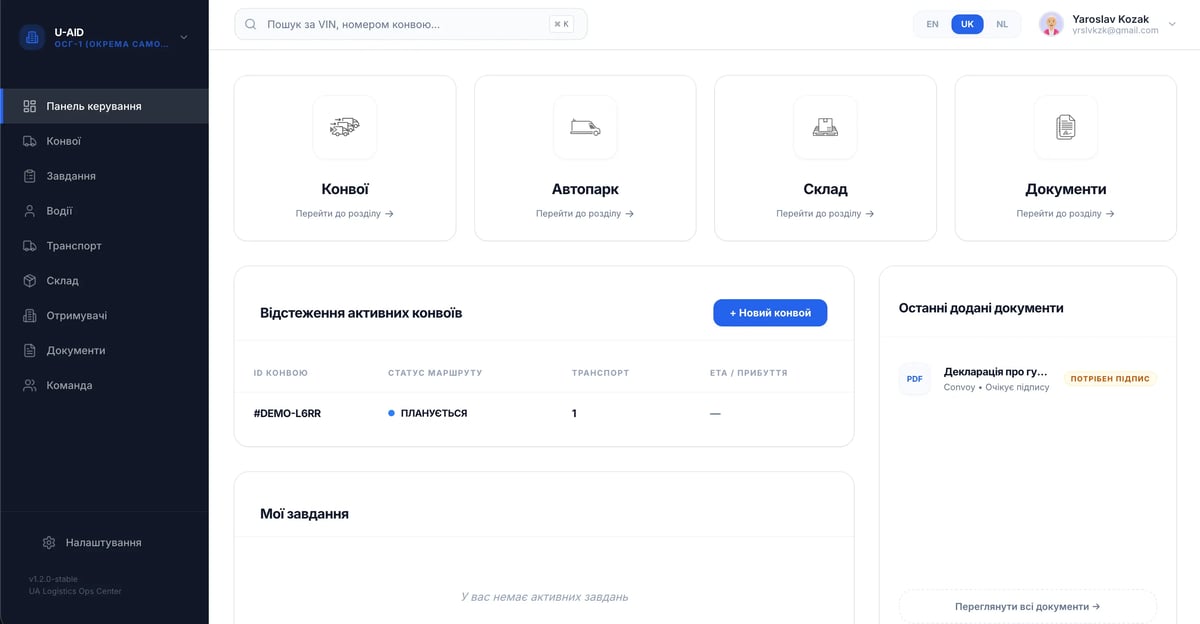Switch interface language to EN

point(932,24)
